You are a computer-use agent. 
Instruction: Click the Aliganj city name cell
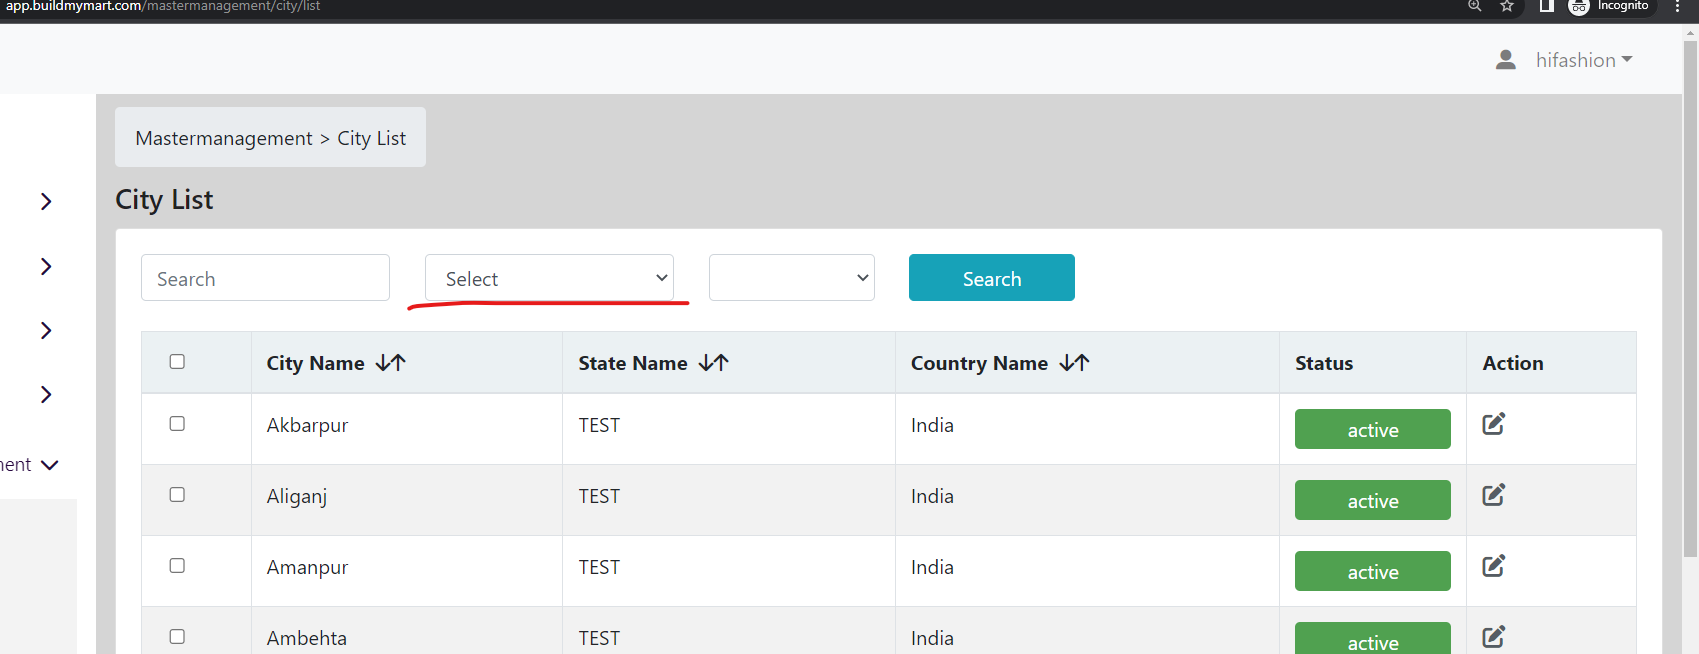297,496
